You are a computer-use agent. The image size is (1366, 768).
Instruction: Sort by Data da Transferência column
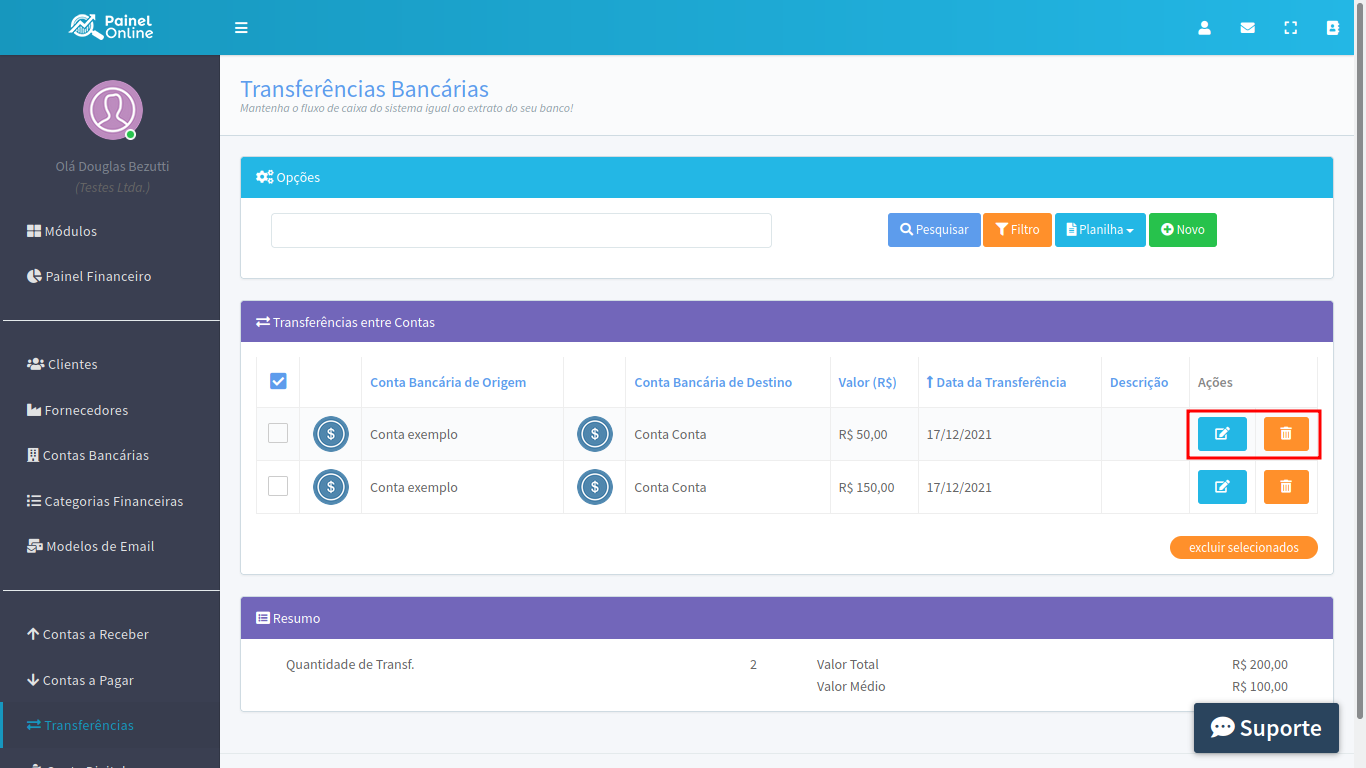tap(996, 382)
